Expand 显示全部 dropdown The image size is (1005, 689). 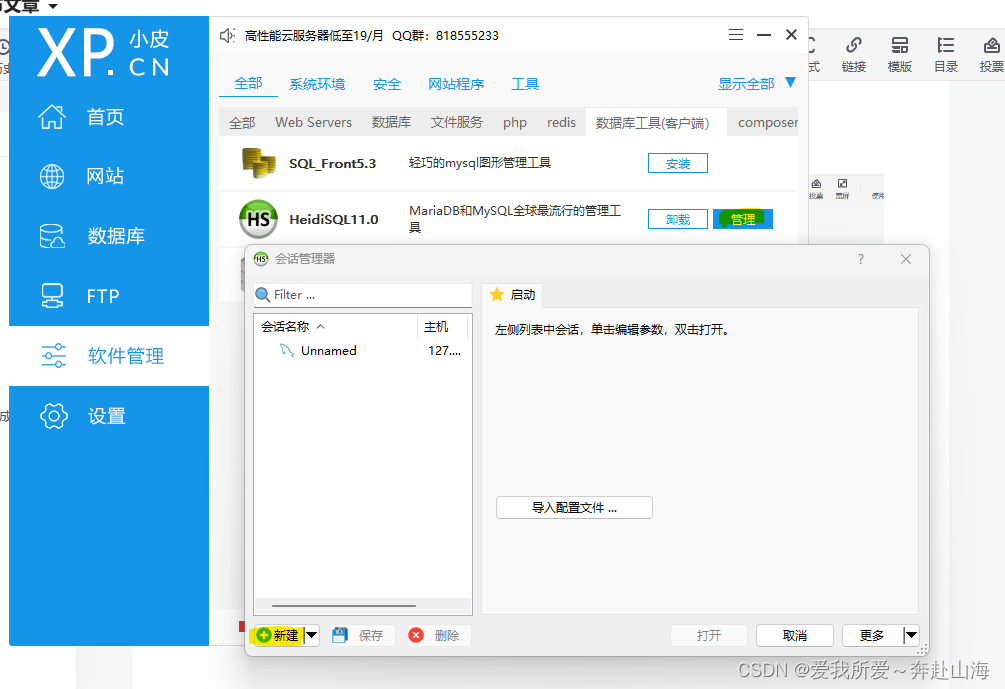coord(756,83)
